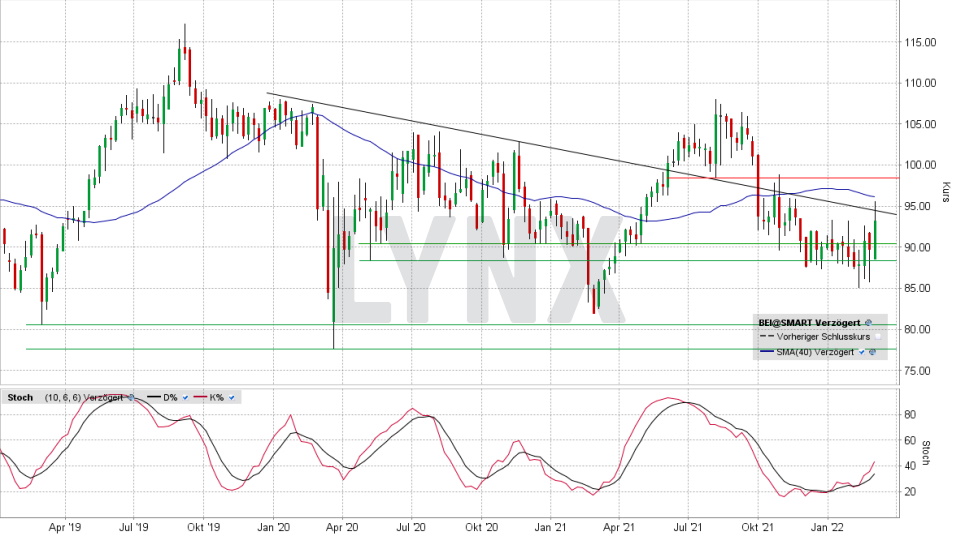The width and height of the screenshot is (960, 540).
Task: Click the 80 stochastic axis label
Action: (x=910, y=414)
